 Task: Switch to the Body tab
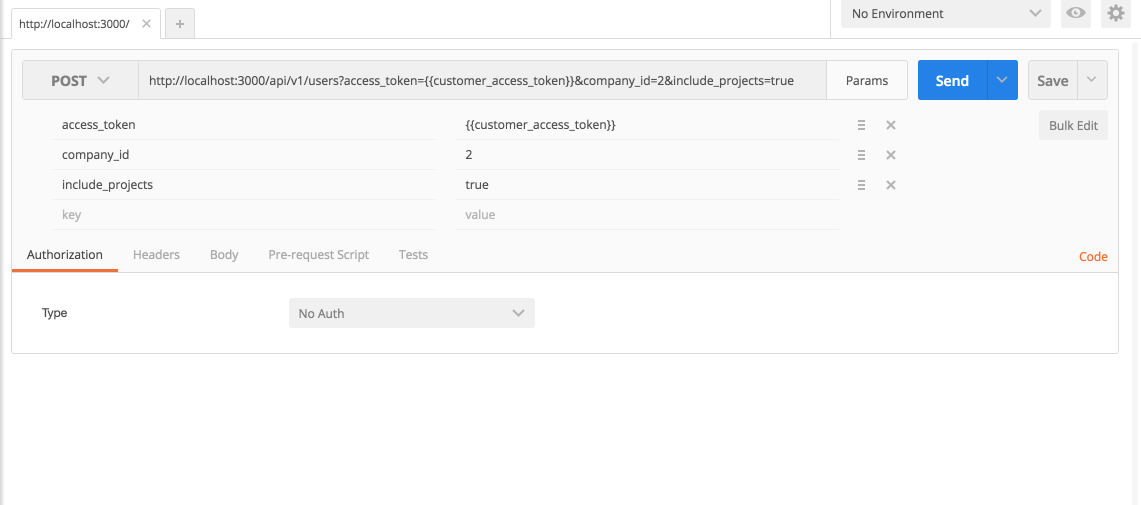pos(224,255)
